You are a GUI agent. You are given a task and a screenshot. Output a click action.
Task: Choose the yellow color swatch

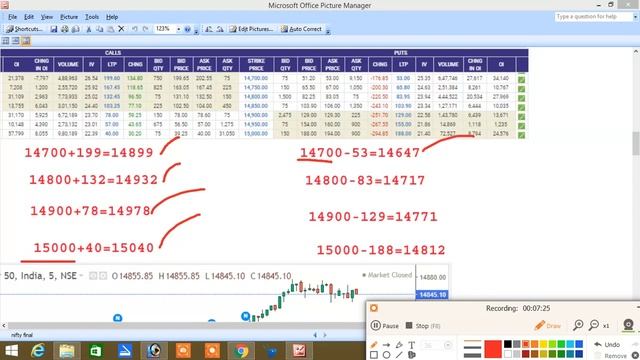tap(543, 344)
